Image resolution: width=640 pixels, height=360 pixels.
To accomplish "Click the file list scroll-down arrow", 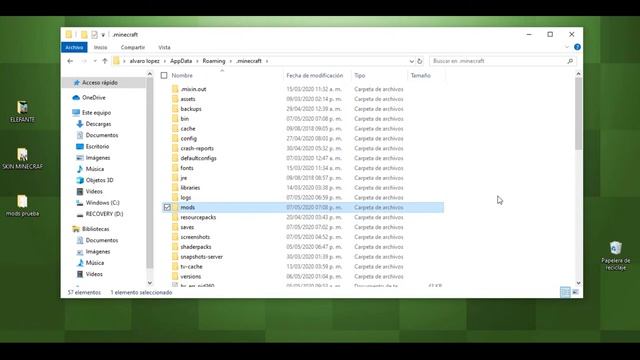I will click(578, 283).
